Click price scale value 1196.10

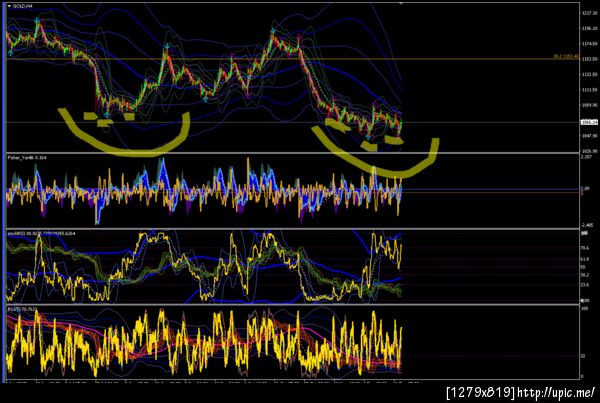(589, 28)
